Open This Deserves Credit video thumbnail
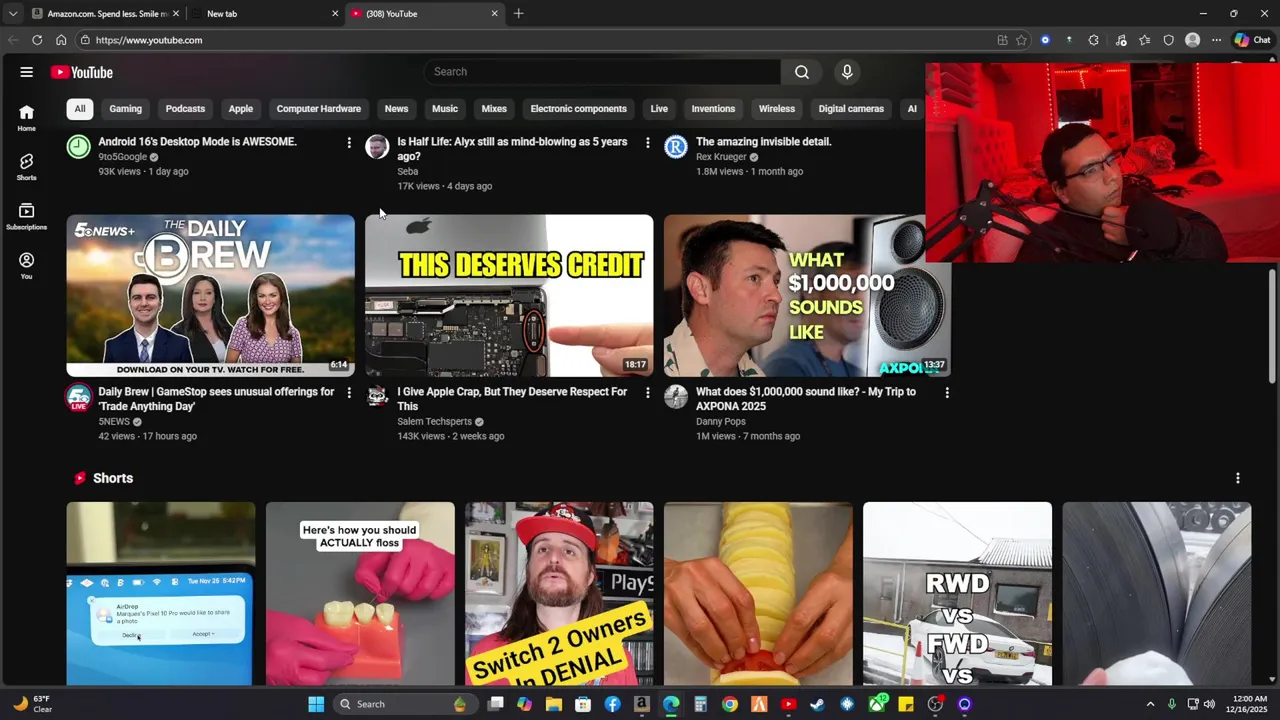This screenshot has height=720, width=1280. tap(509, 295)
